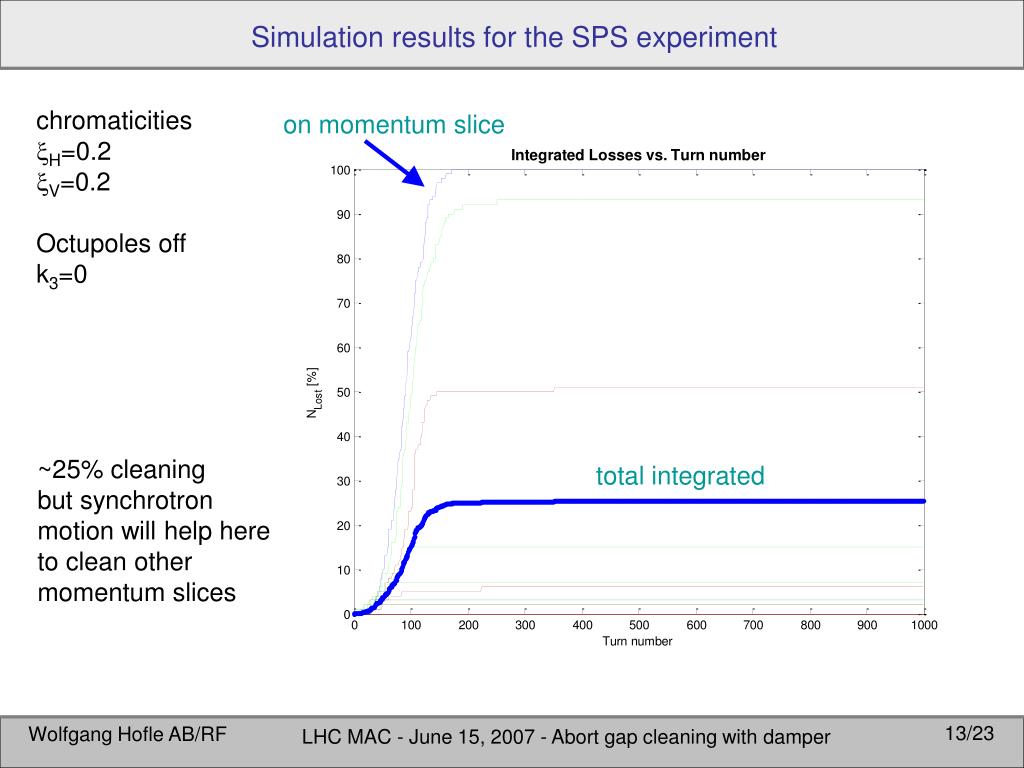Select the 'but synchrotron' text line
Screen dimensions: 1024x768
point(125,501)
